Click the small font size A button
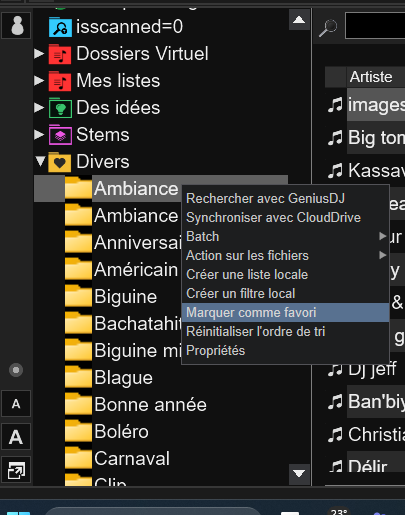The image size is (405, 515). [x=16, y=404]
